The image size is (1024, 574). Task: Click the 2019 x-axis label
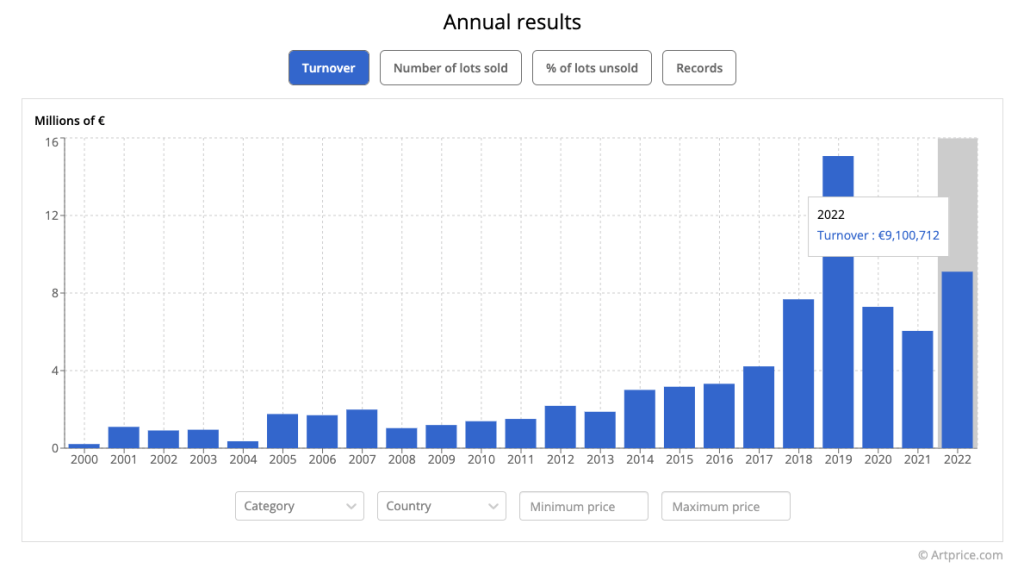(x=838, y=460)
